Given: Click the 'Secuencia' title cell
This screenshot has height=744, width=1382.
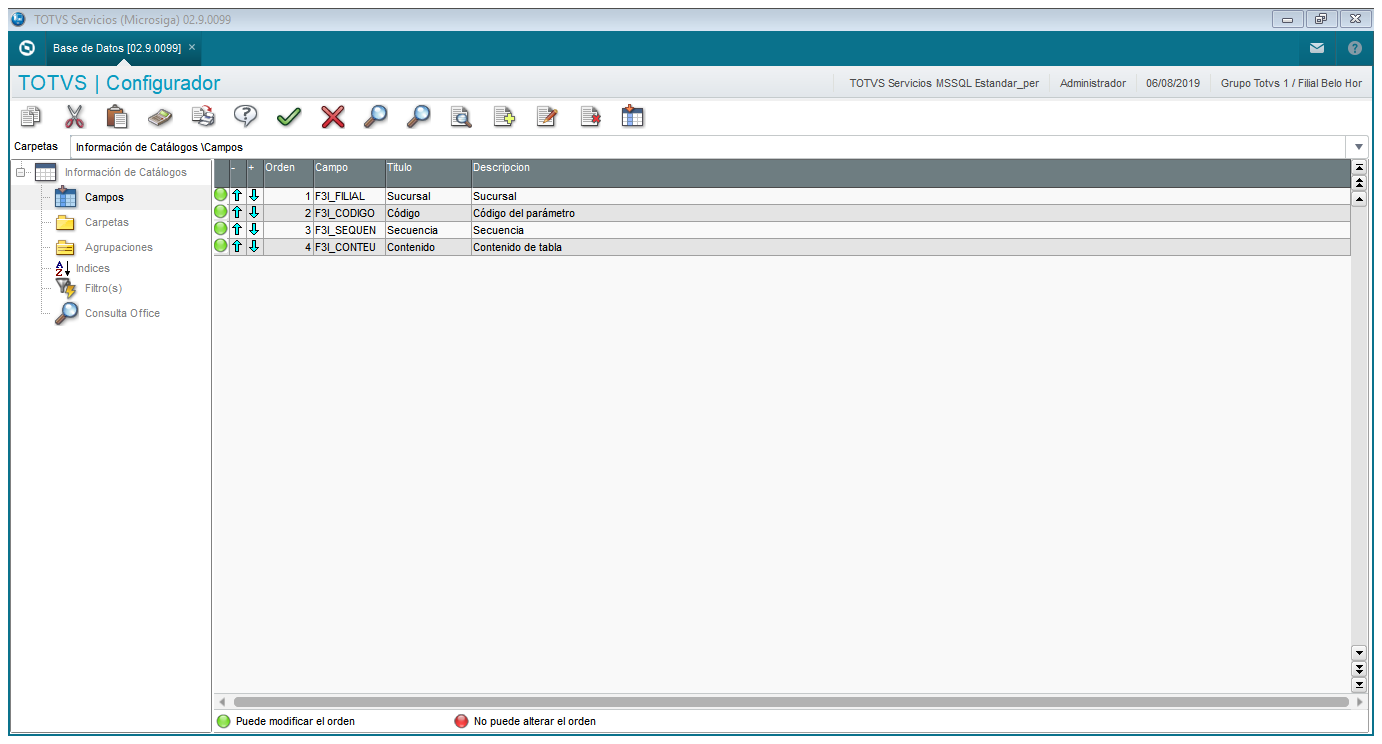Looking at the screenshot, I should 428,230.
